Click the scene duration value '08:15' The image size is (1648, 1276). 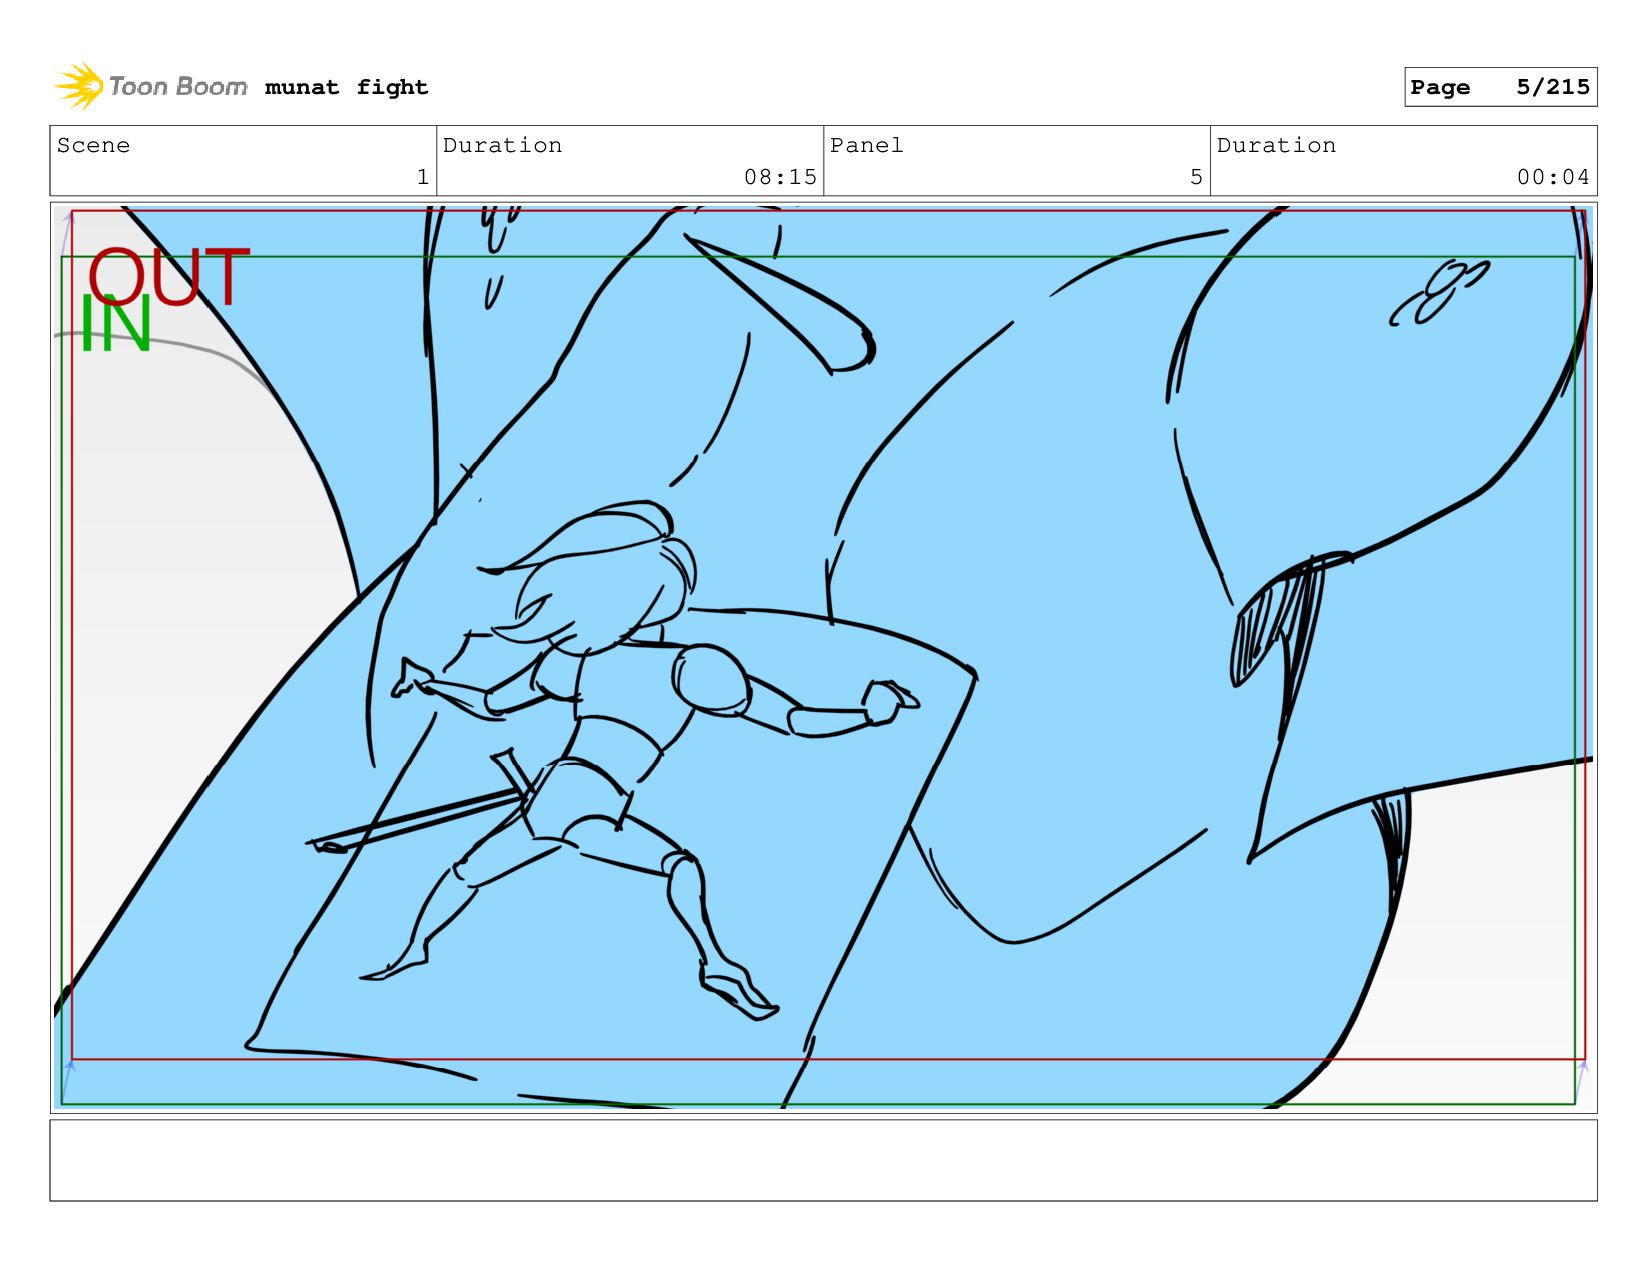[x=780, y=177]
